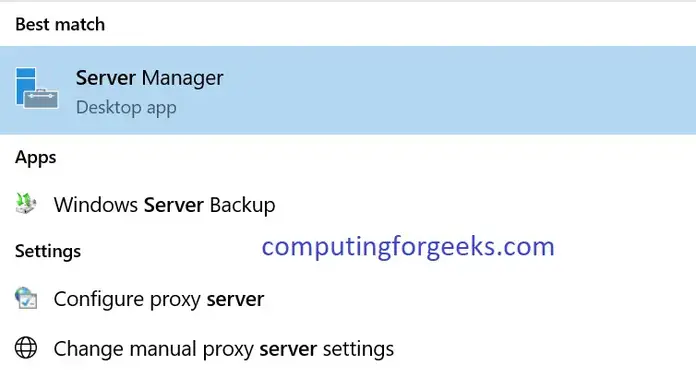Open the Server Manager app icon
The width and height of the screenshot is (696, 377).
click(x=36, y=88)
